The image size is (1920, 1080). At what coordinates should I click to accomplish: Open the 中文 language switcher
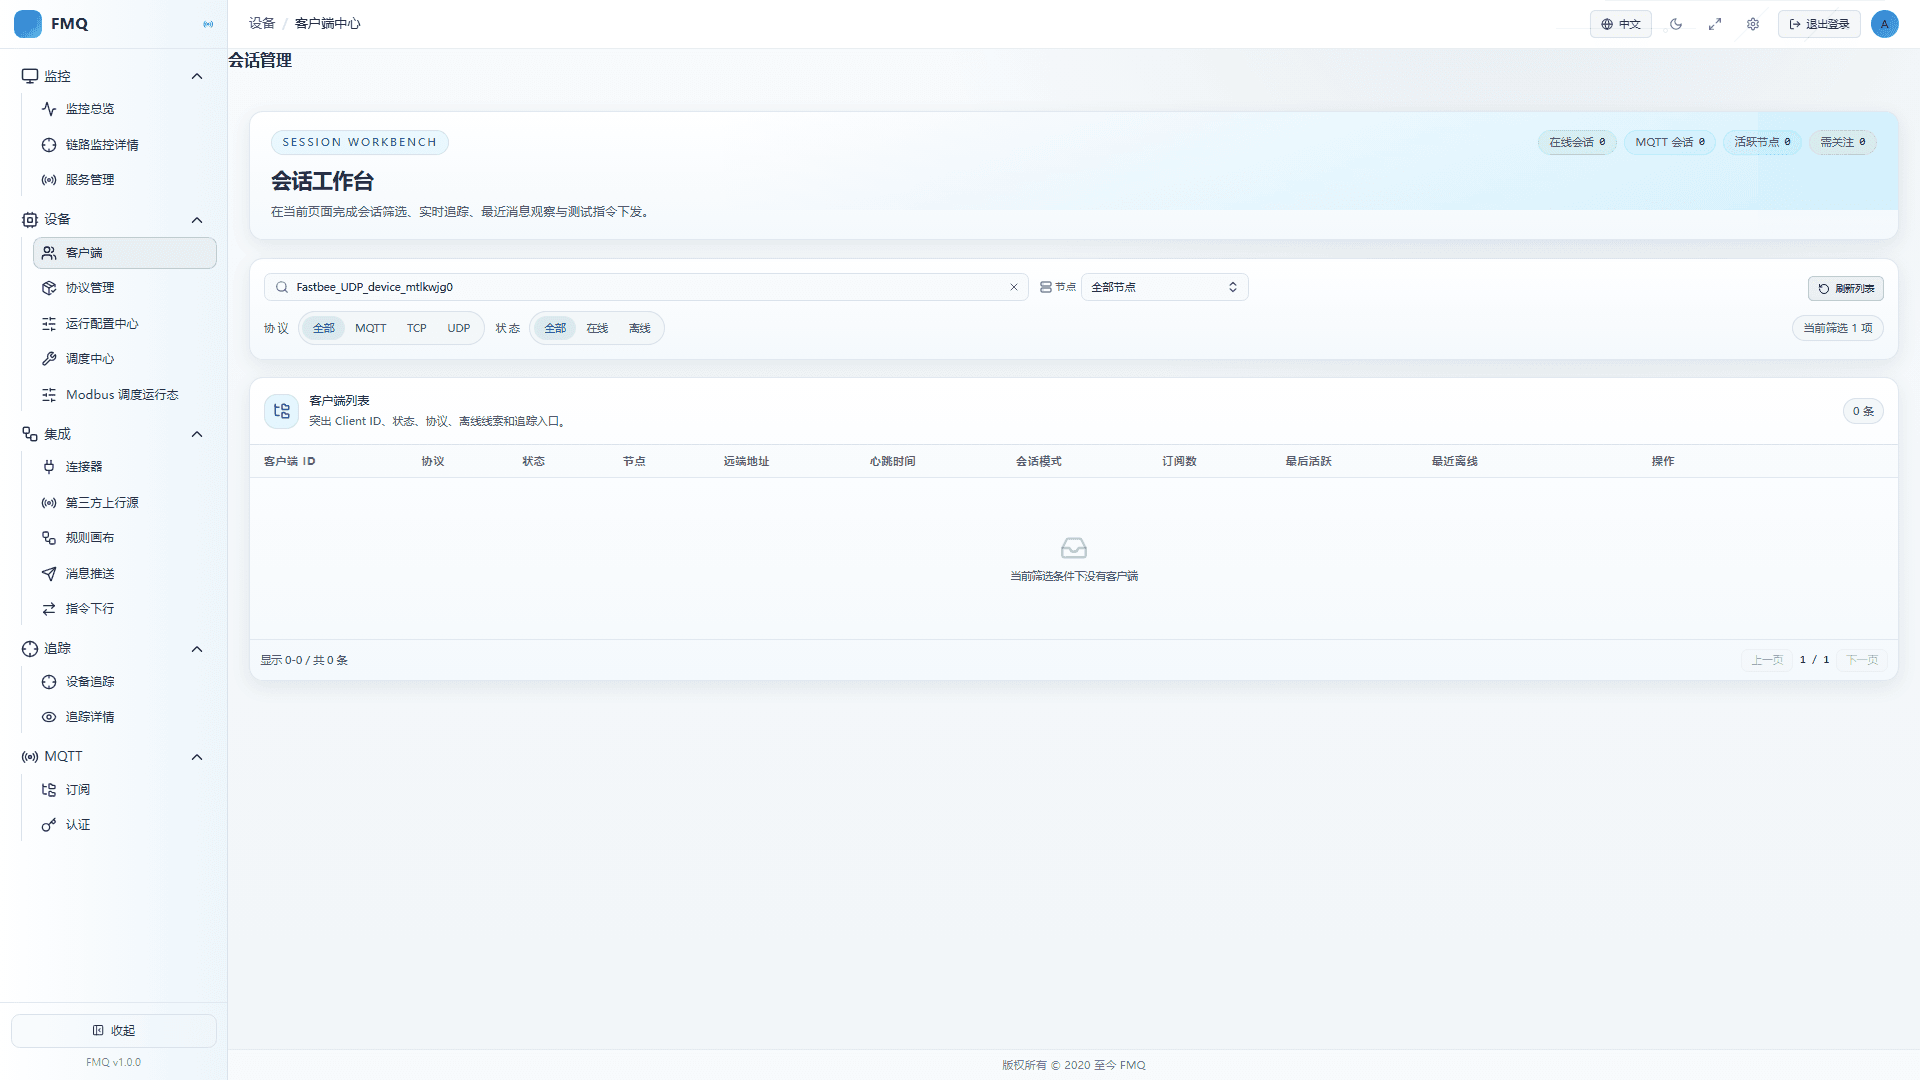point(1620,24)
